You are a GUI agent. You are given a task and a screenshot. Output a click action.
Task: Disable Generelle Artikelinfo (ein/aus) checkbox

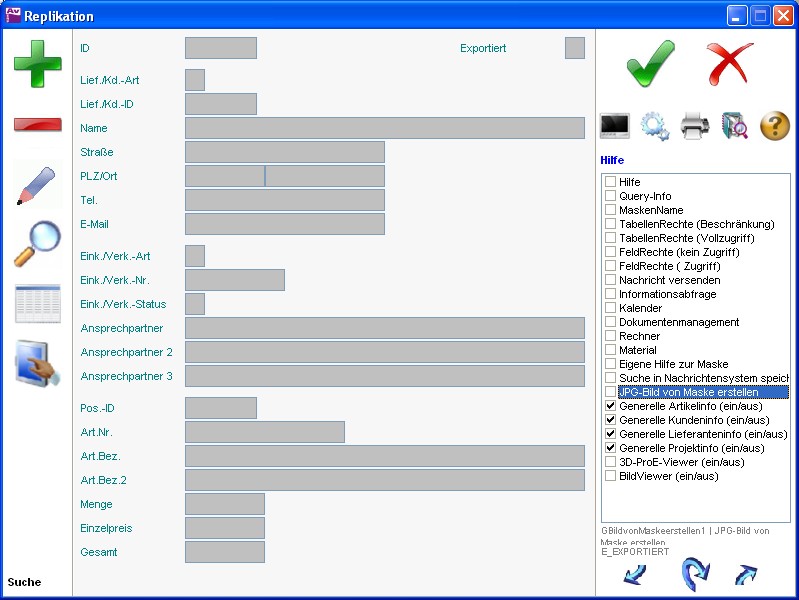tap(610, 407)
